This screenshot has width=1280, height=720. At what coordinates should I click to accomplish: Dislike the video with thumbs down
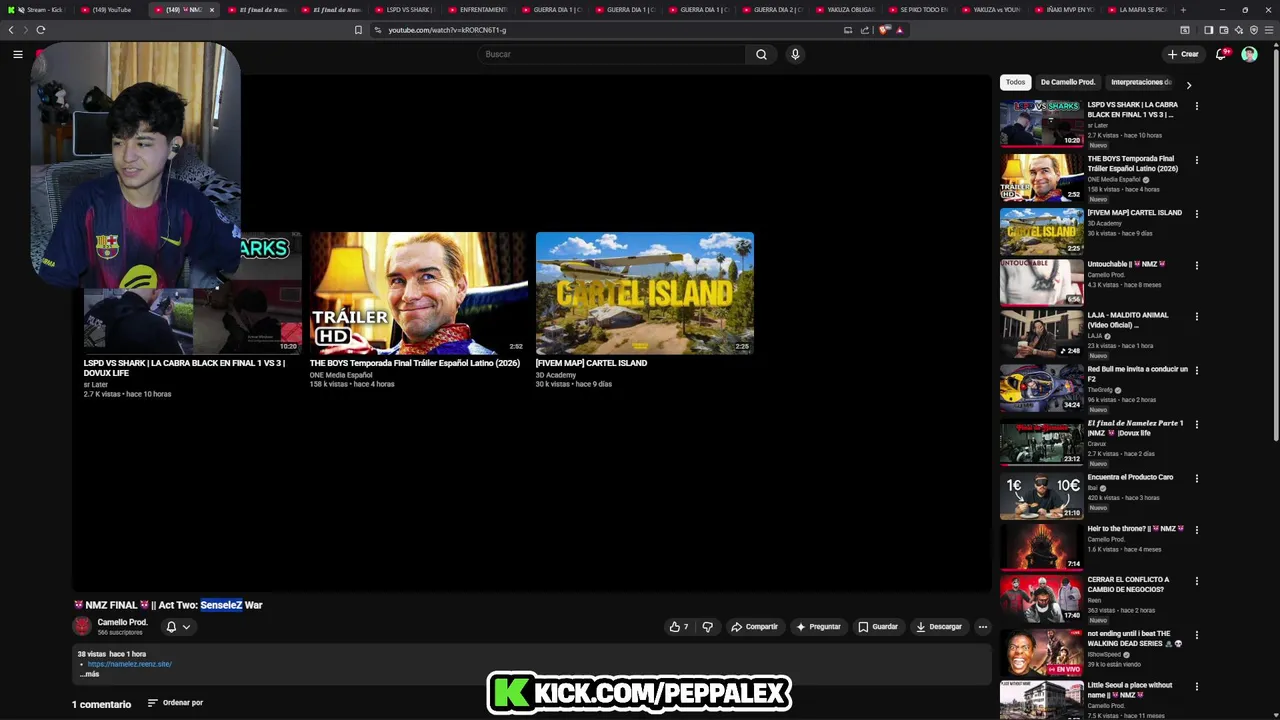pyautogui.click(x=708, y=627)
